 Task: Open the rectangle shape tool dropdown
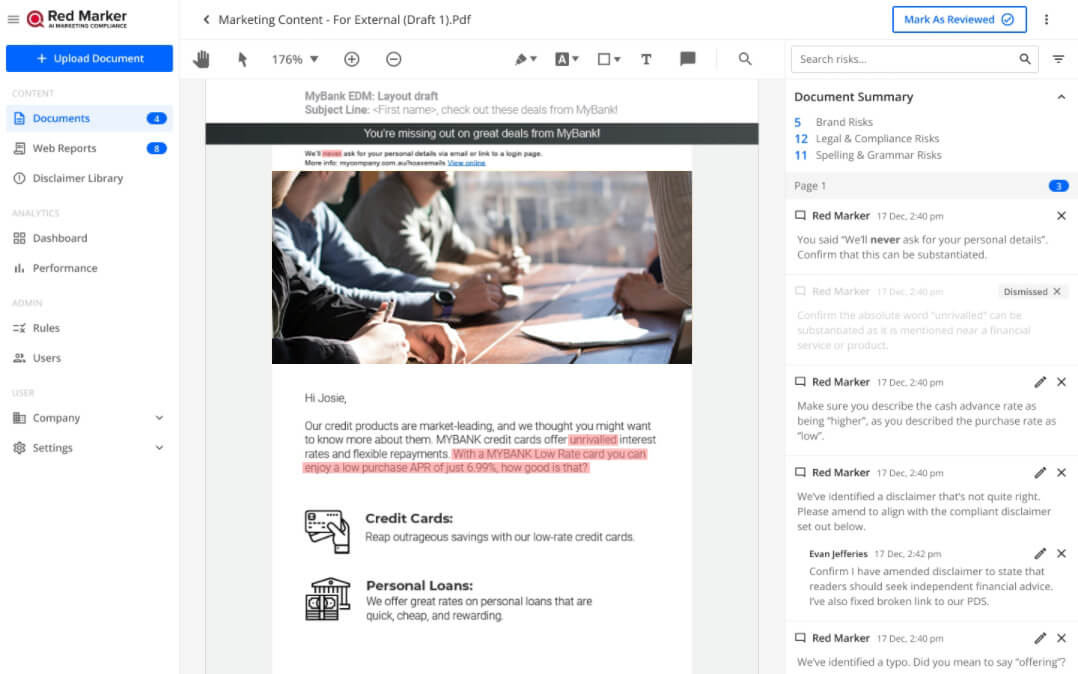(608, 59)
